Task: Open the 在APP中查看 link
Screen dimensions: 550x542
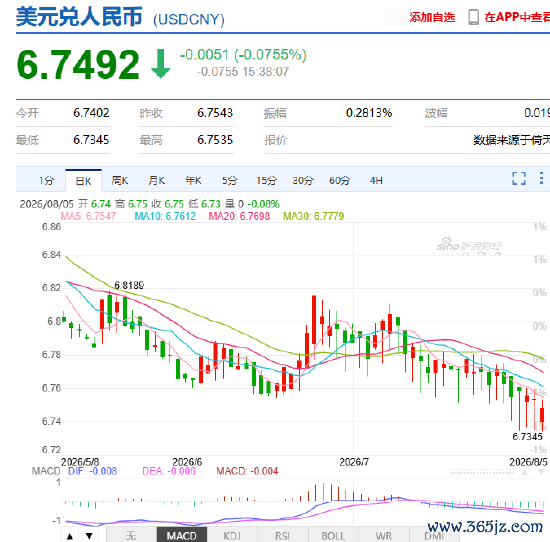Action: [517, 17]
